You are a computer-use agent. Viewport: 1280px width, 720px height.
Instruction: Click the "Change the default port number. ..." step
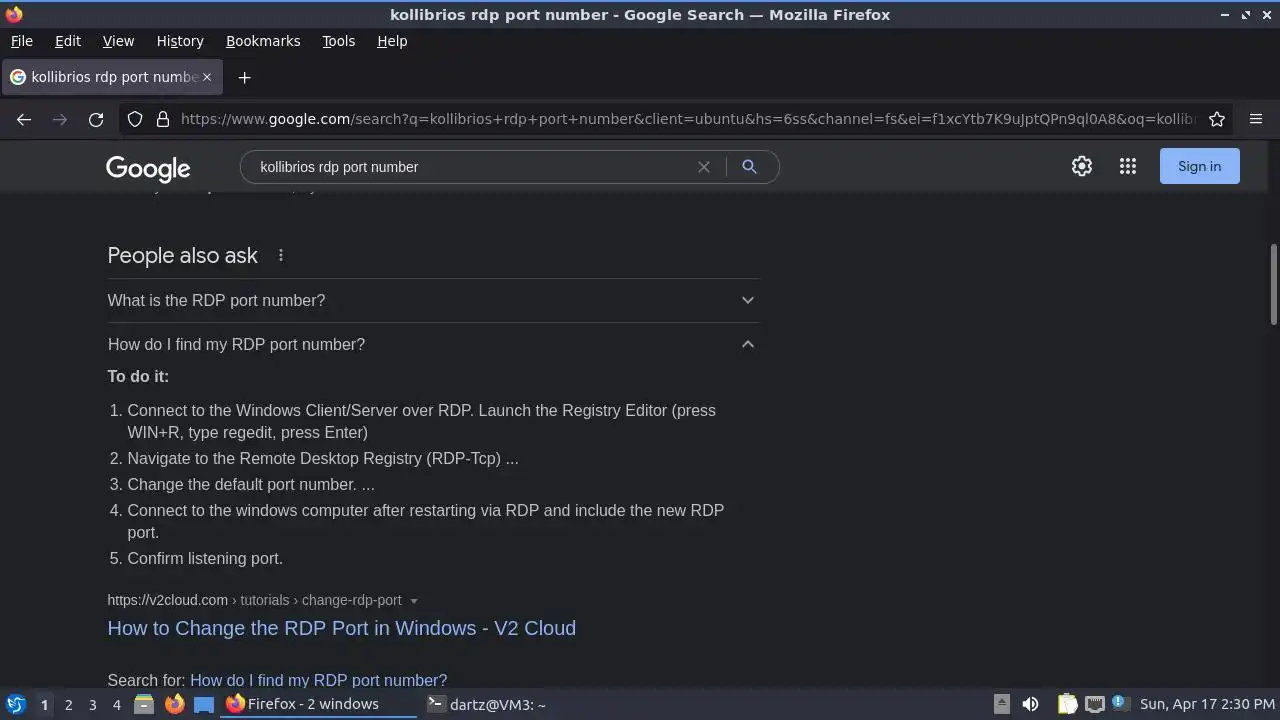tap(251, 484)
